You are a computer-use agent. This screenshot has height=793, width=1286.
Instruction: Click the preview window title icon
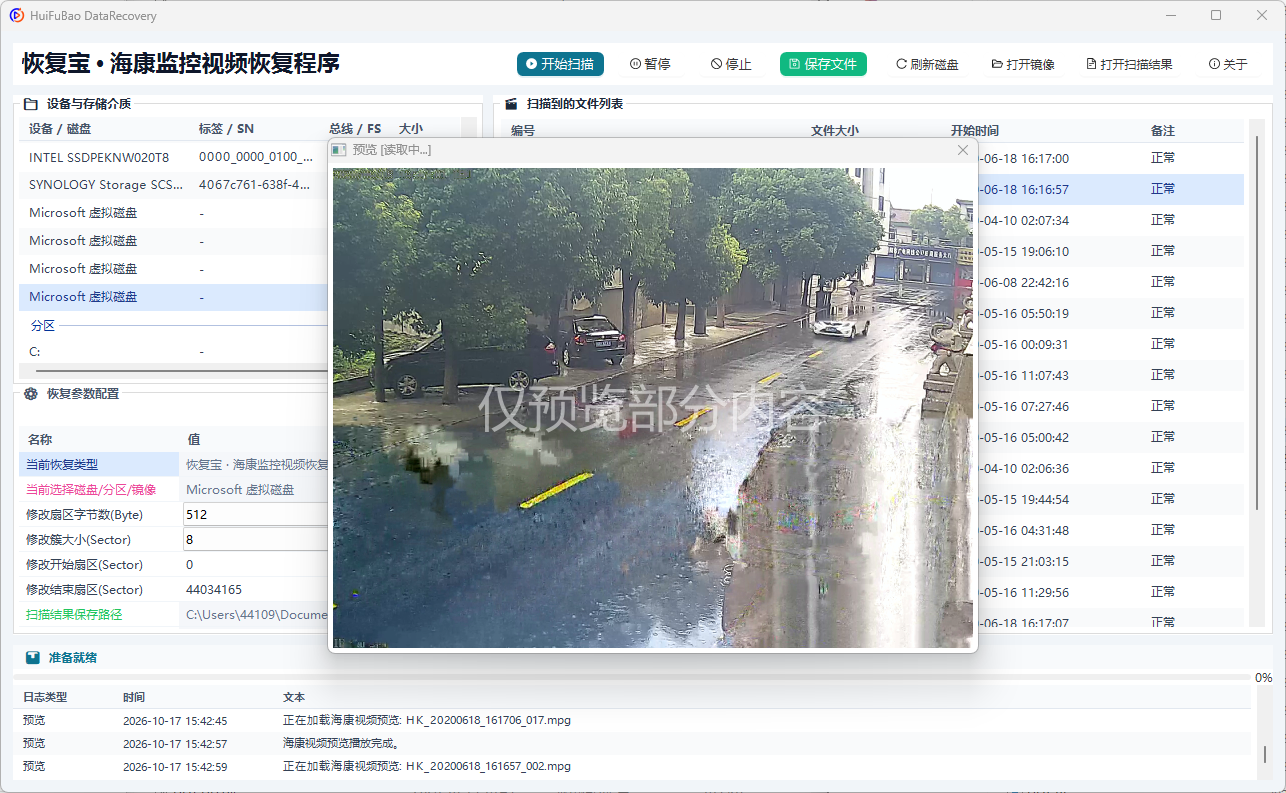340,150
